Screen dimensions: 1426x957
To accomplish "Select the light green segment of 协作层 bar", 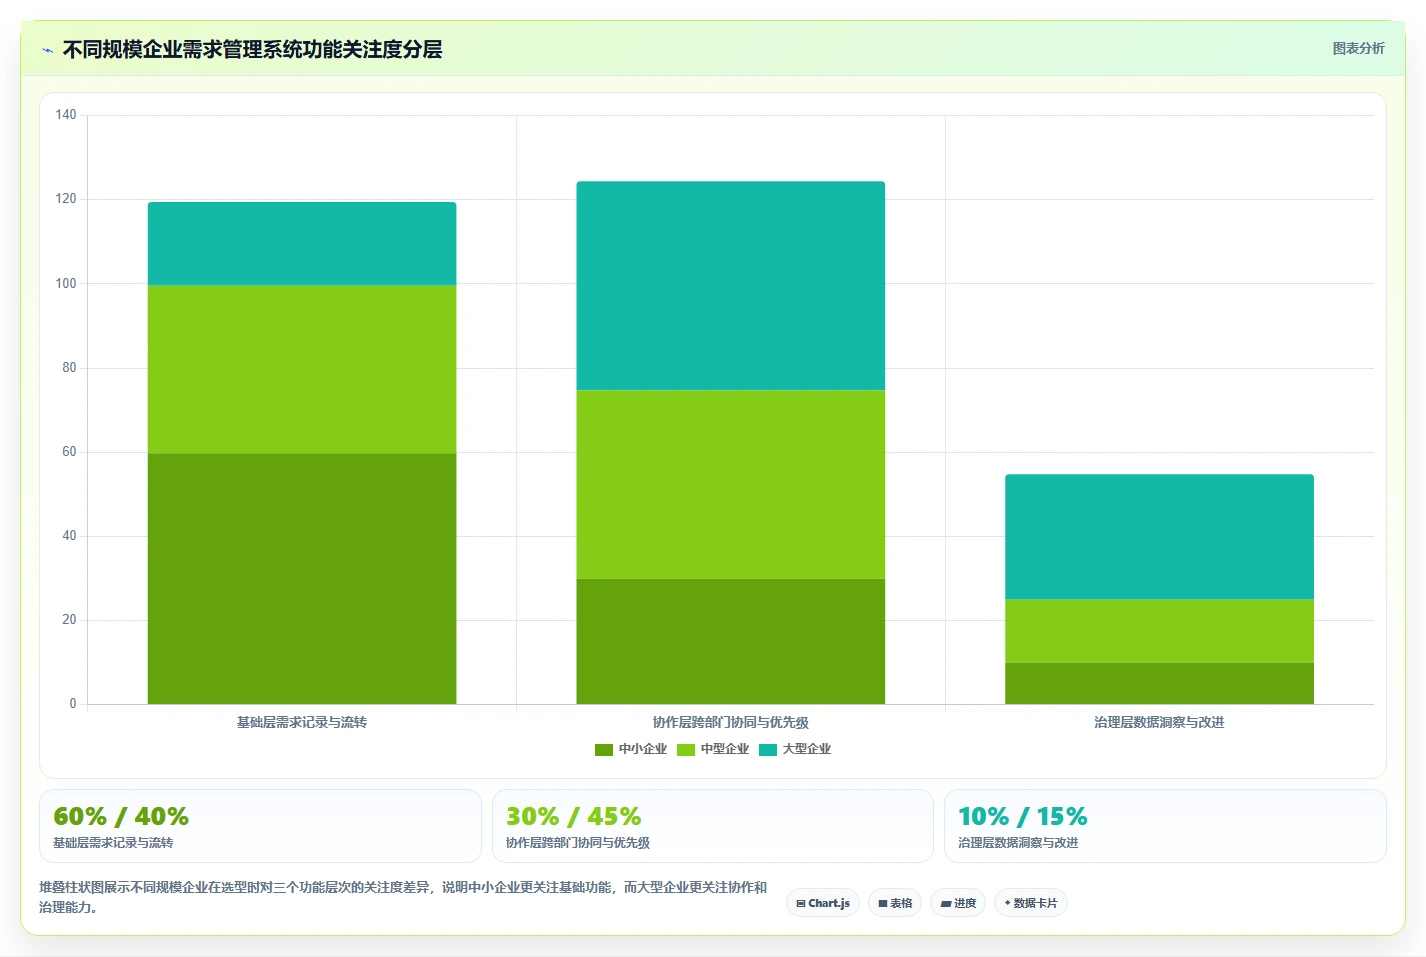I will pyautogui.click(x=730, y=484).
